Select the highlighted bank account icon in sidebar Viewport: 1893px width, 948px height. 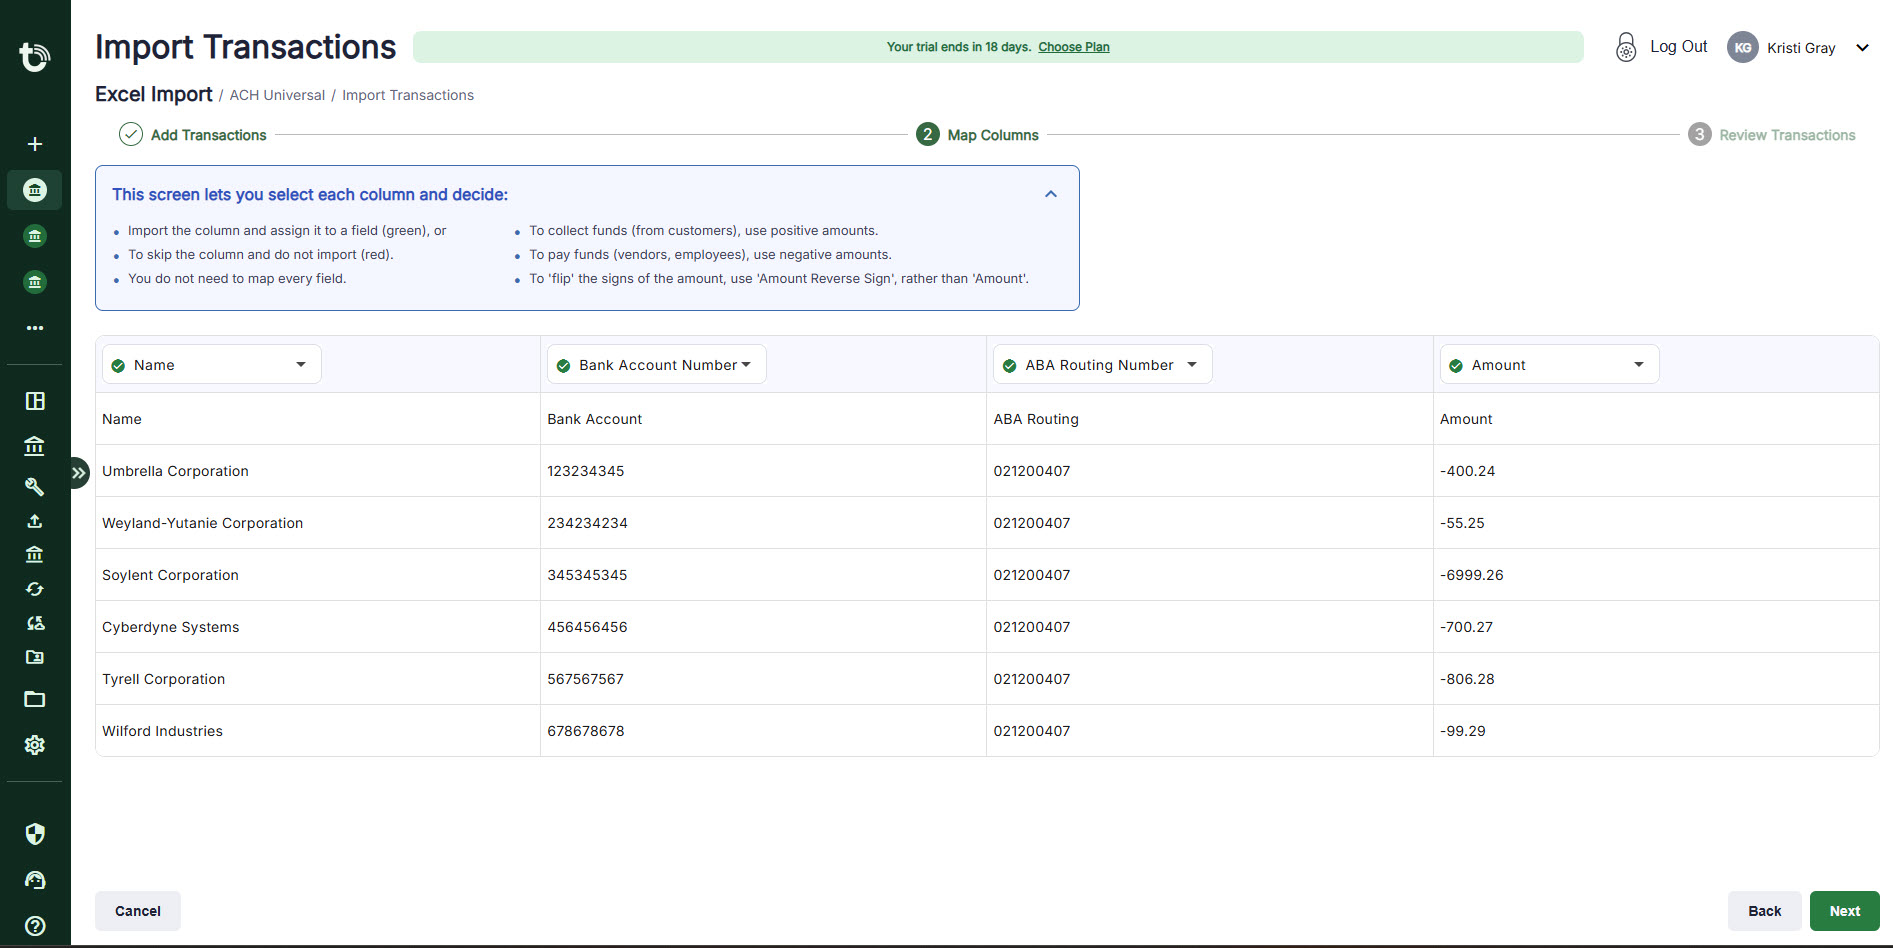pos(34,190)
